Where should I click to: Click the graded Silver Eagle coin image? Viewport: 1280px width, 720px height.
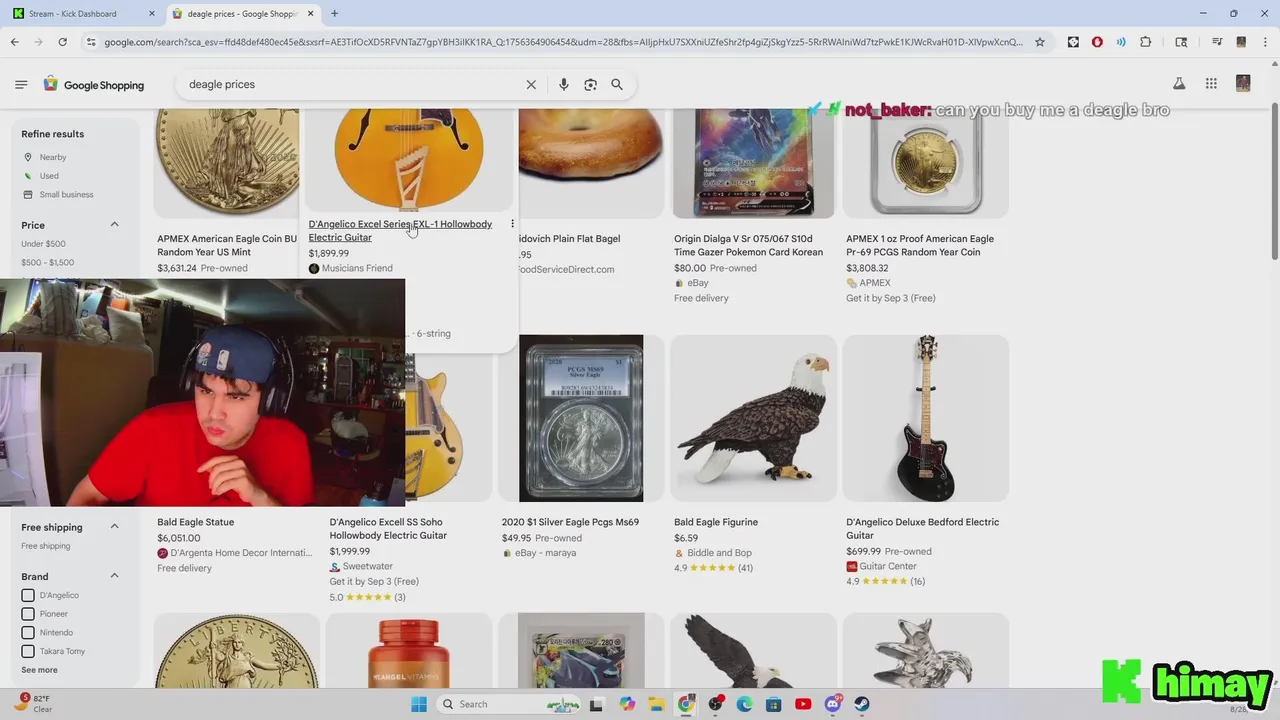pyautogui.click(x=581, y=418)
